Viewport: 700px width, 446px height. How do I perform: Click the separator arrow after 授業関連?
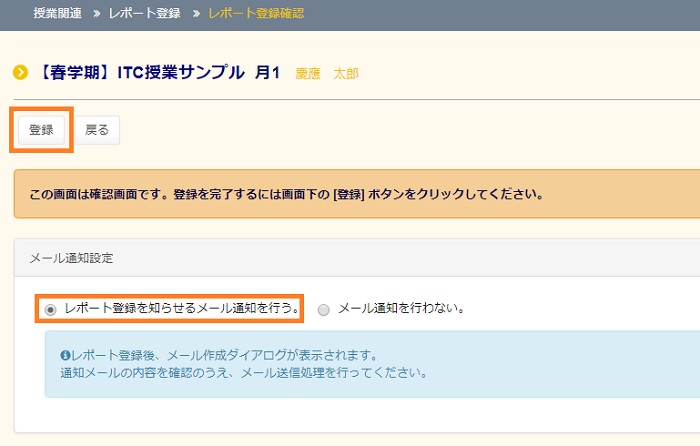tap(99, 14)
